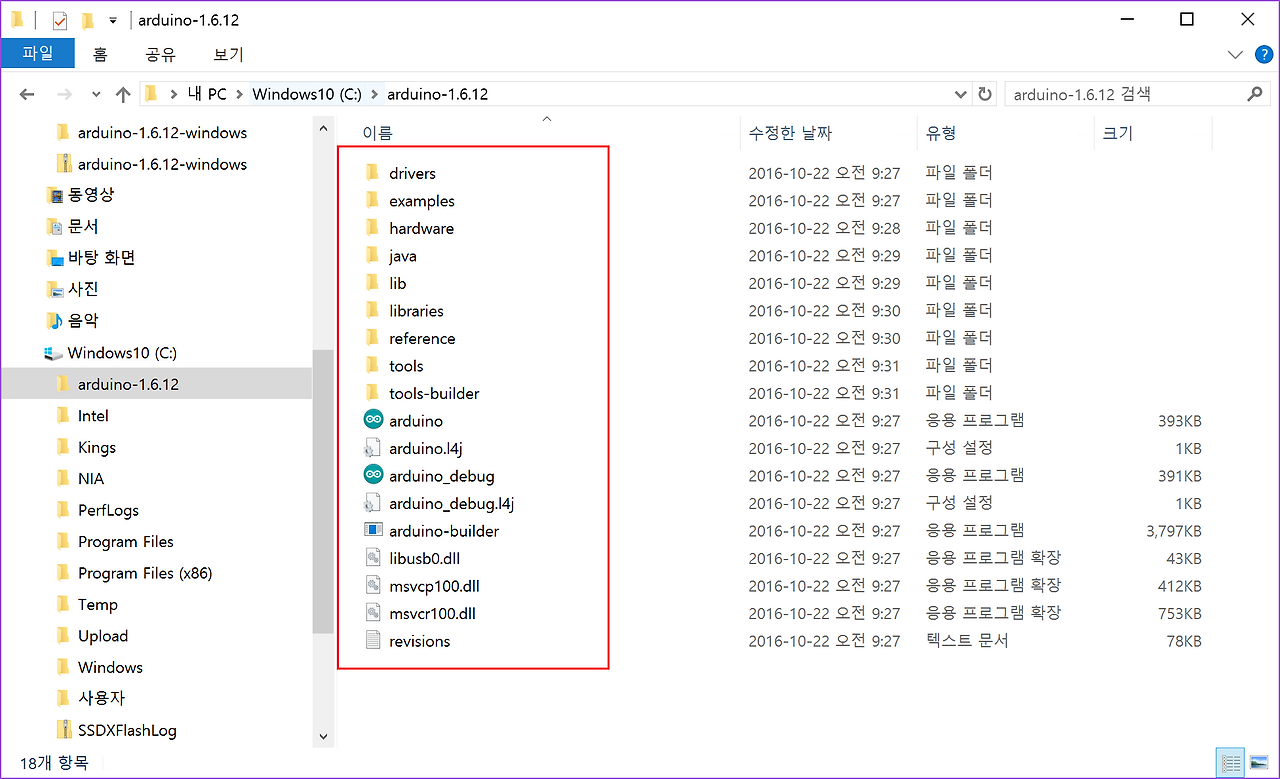Click the libusb0.dll file icon
1280x779 pixels.
tap(373, 558)
